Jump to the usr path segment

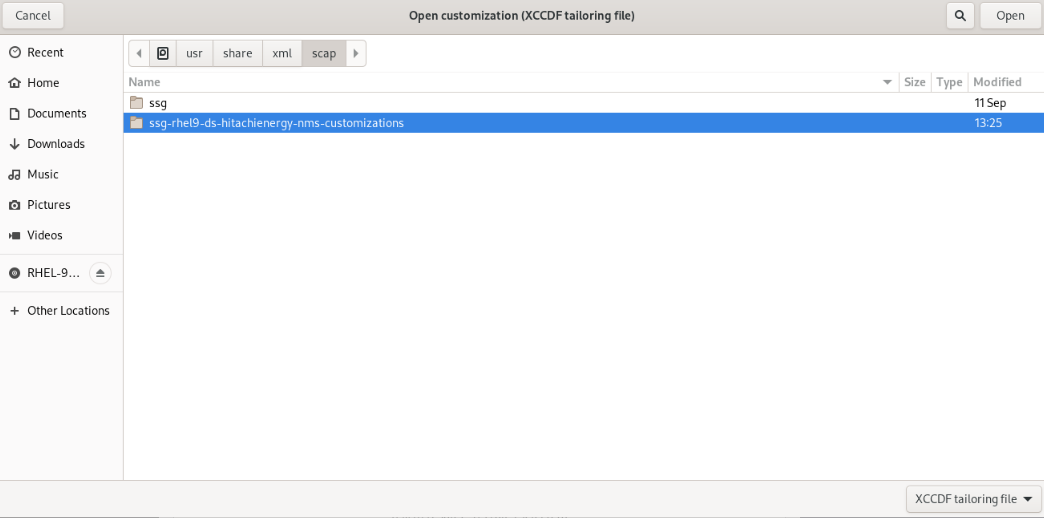point(194,53)
